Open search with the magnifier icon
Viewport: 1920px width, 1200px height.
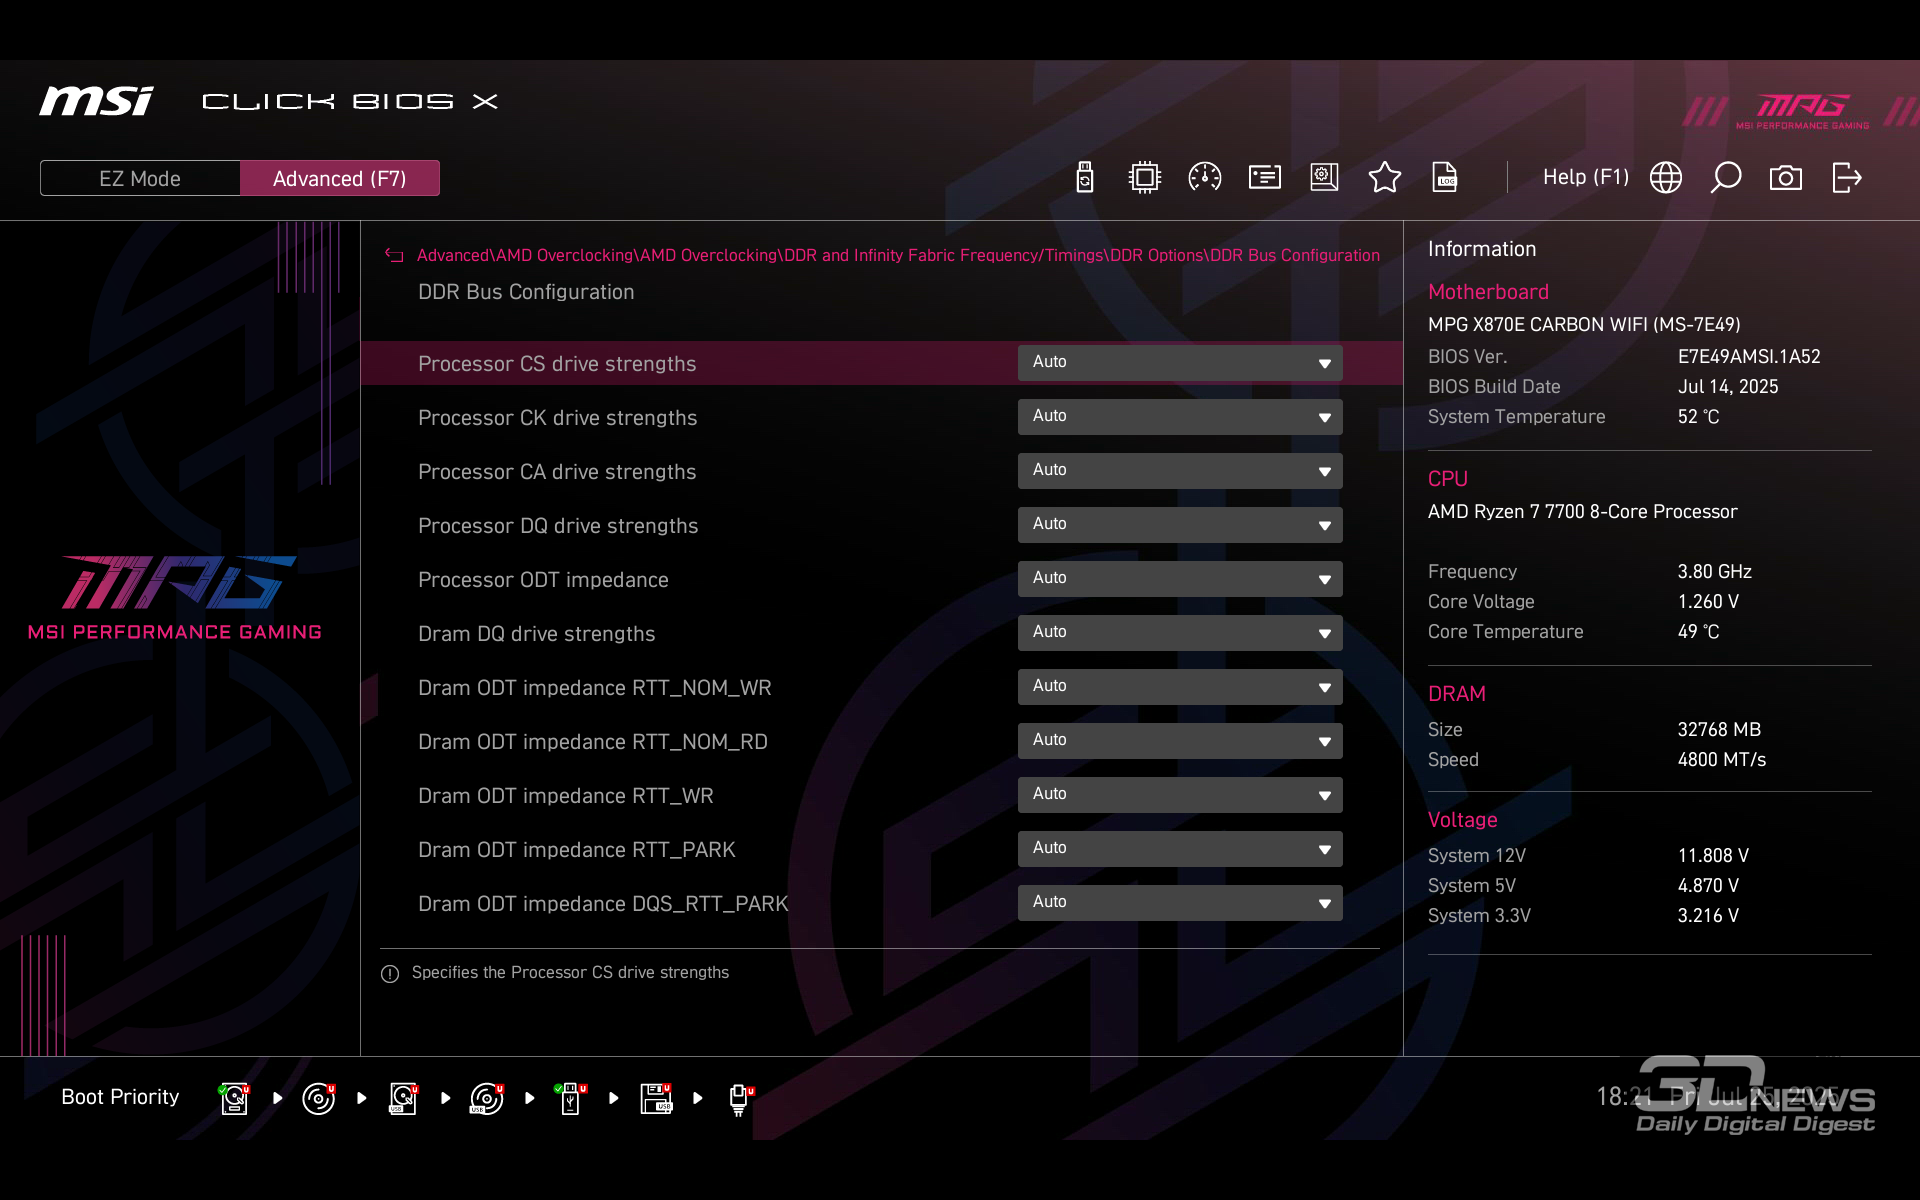coord(1725,178)
